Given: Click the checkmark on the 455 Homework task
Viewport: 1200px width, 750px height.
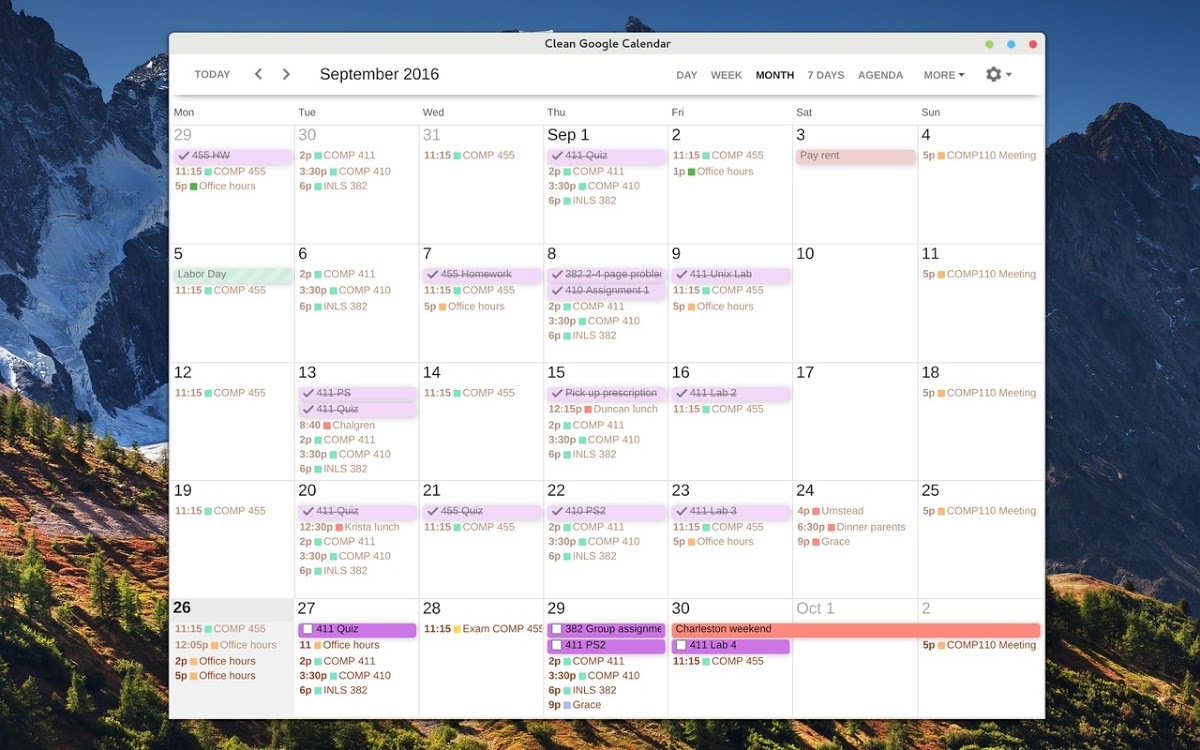Looking at the screenshot, I should click(x=433, y=274).
